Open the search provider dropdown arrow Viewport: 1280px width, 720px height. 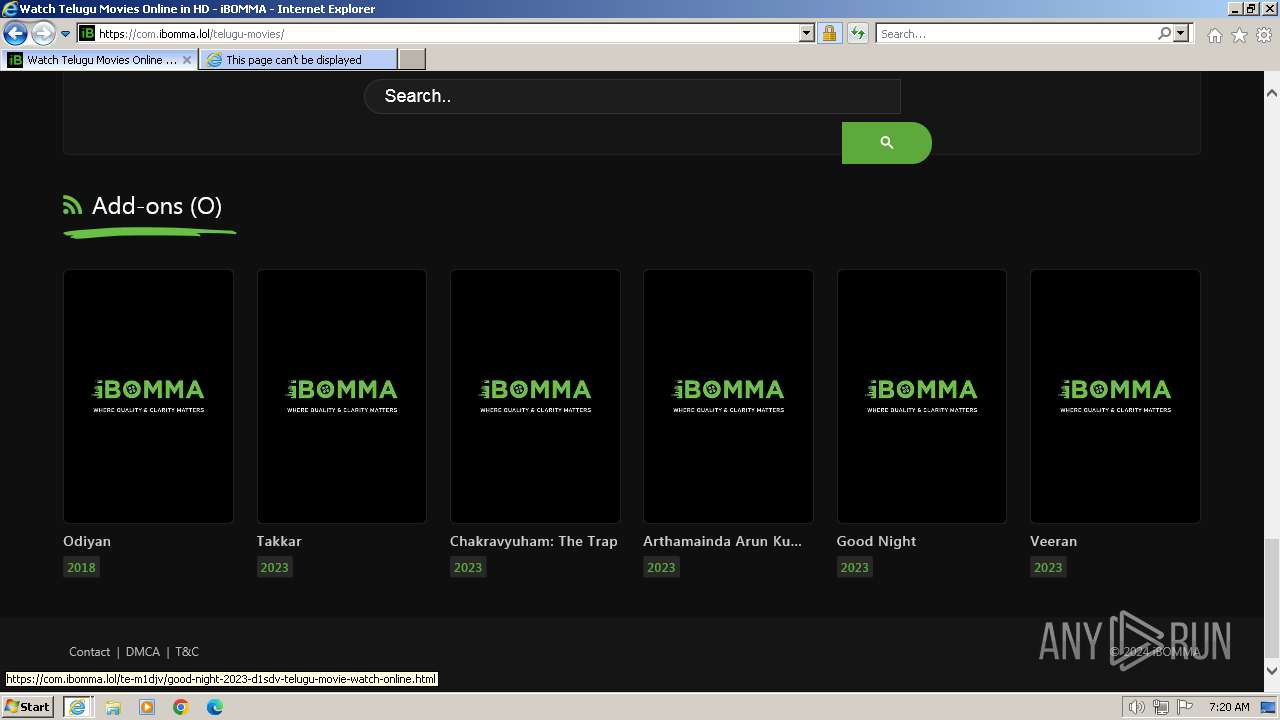pyautogui.click(x=1181, y=34)
